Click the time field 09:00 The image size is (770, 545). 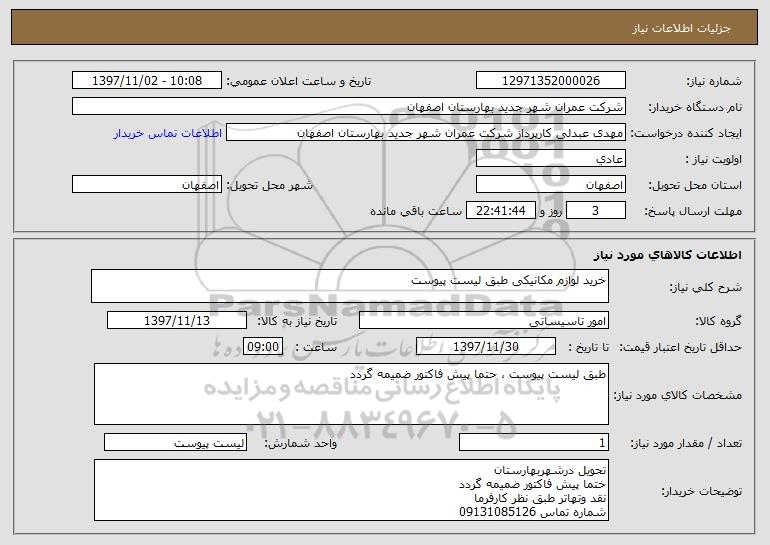(263, 347)
